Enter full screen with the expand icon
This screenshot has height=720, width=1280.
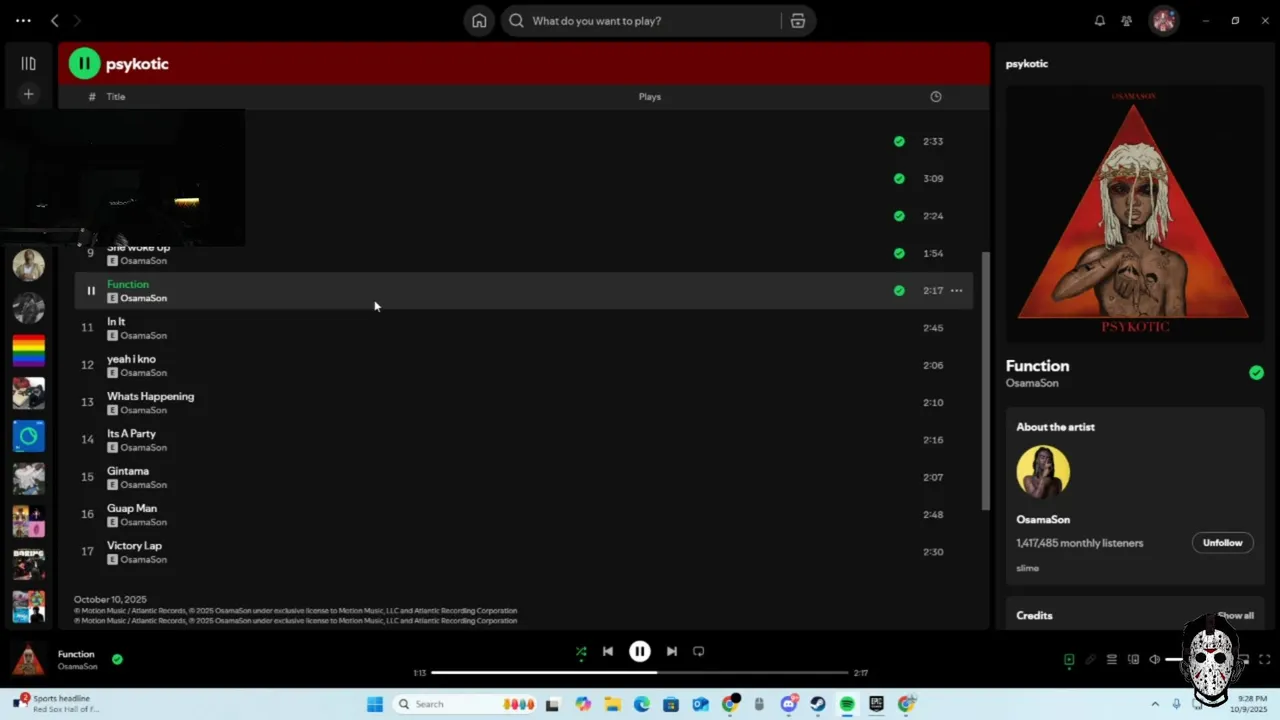(1265, 660)
